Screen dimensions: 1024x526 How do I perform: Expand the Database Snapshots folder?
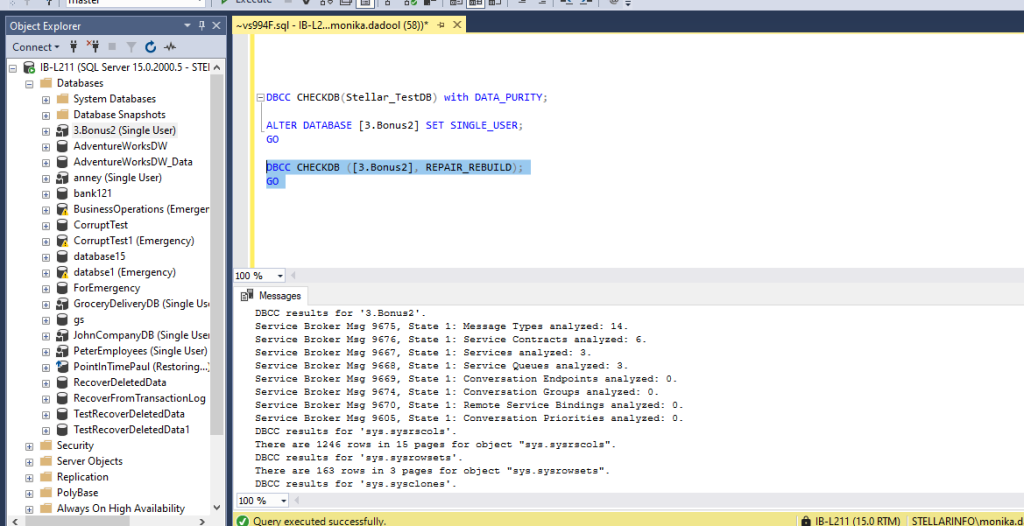[46, 114]
